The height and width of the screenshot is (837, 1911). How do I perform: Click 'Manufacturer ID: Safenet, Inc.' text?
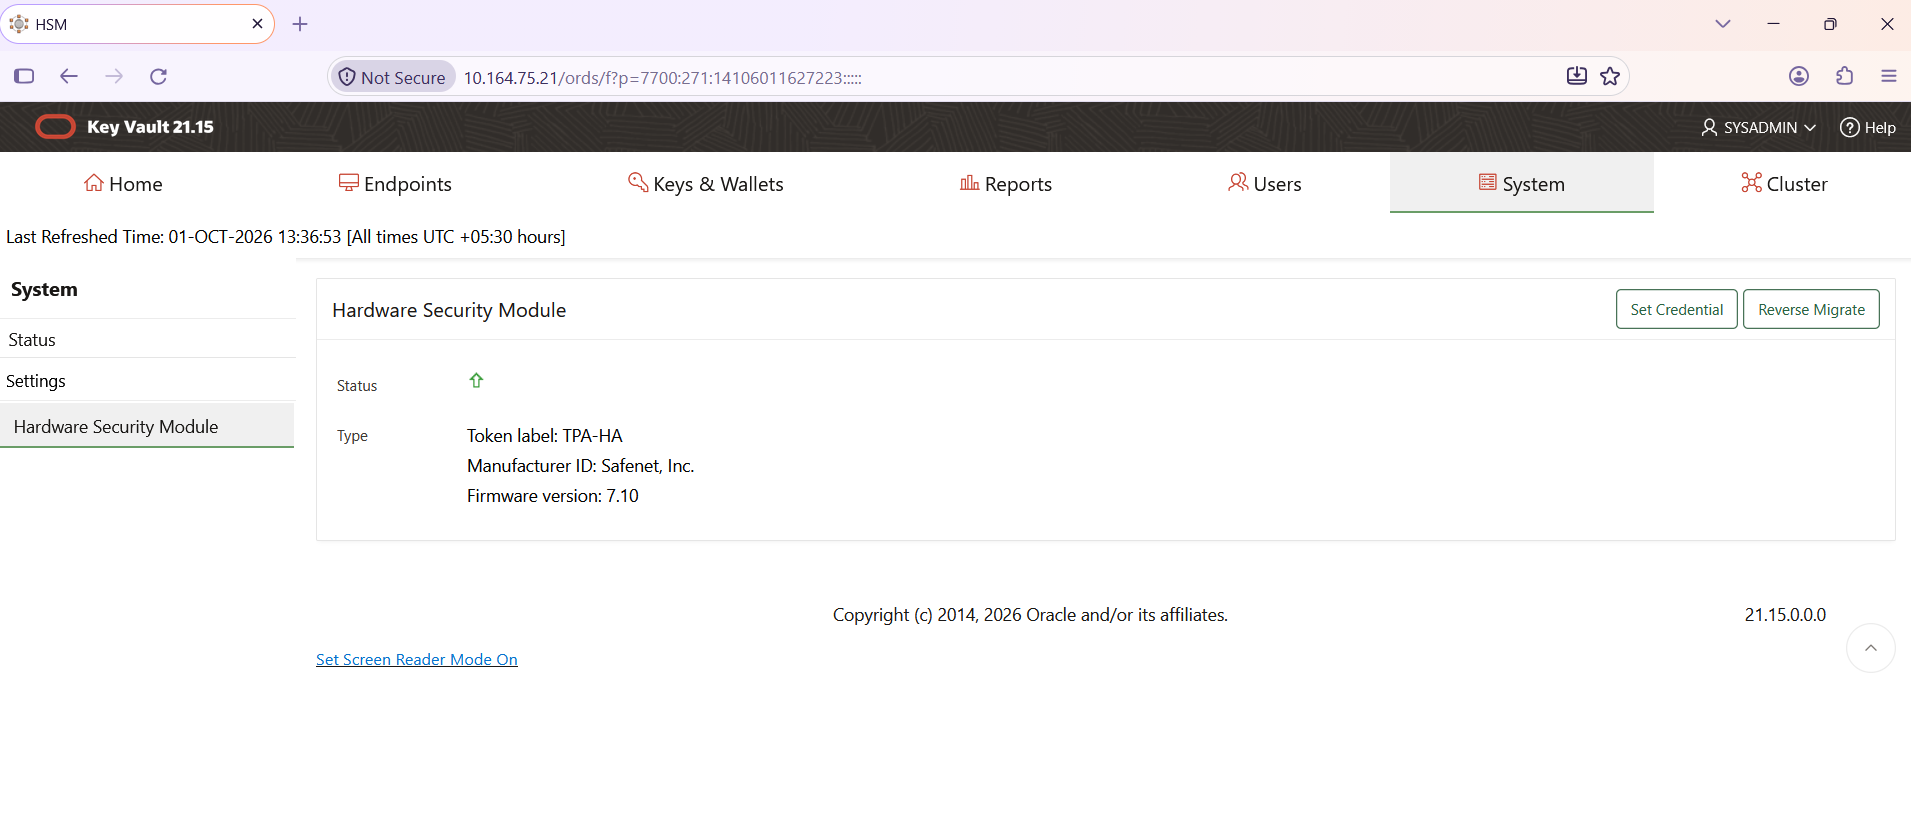pos(581,466)
